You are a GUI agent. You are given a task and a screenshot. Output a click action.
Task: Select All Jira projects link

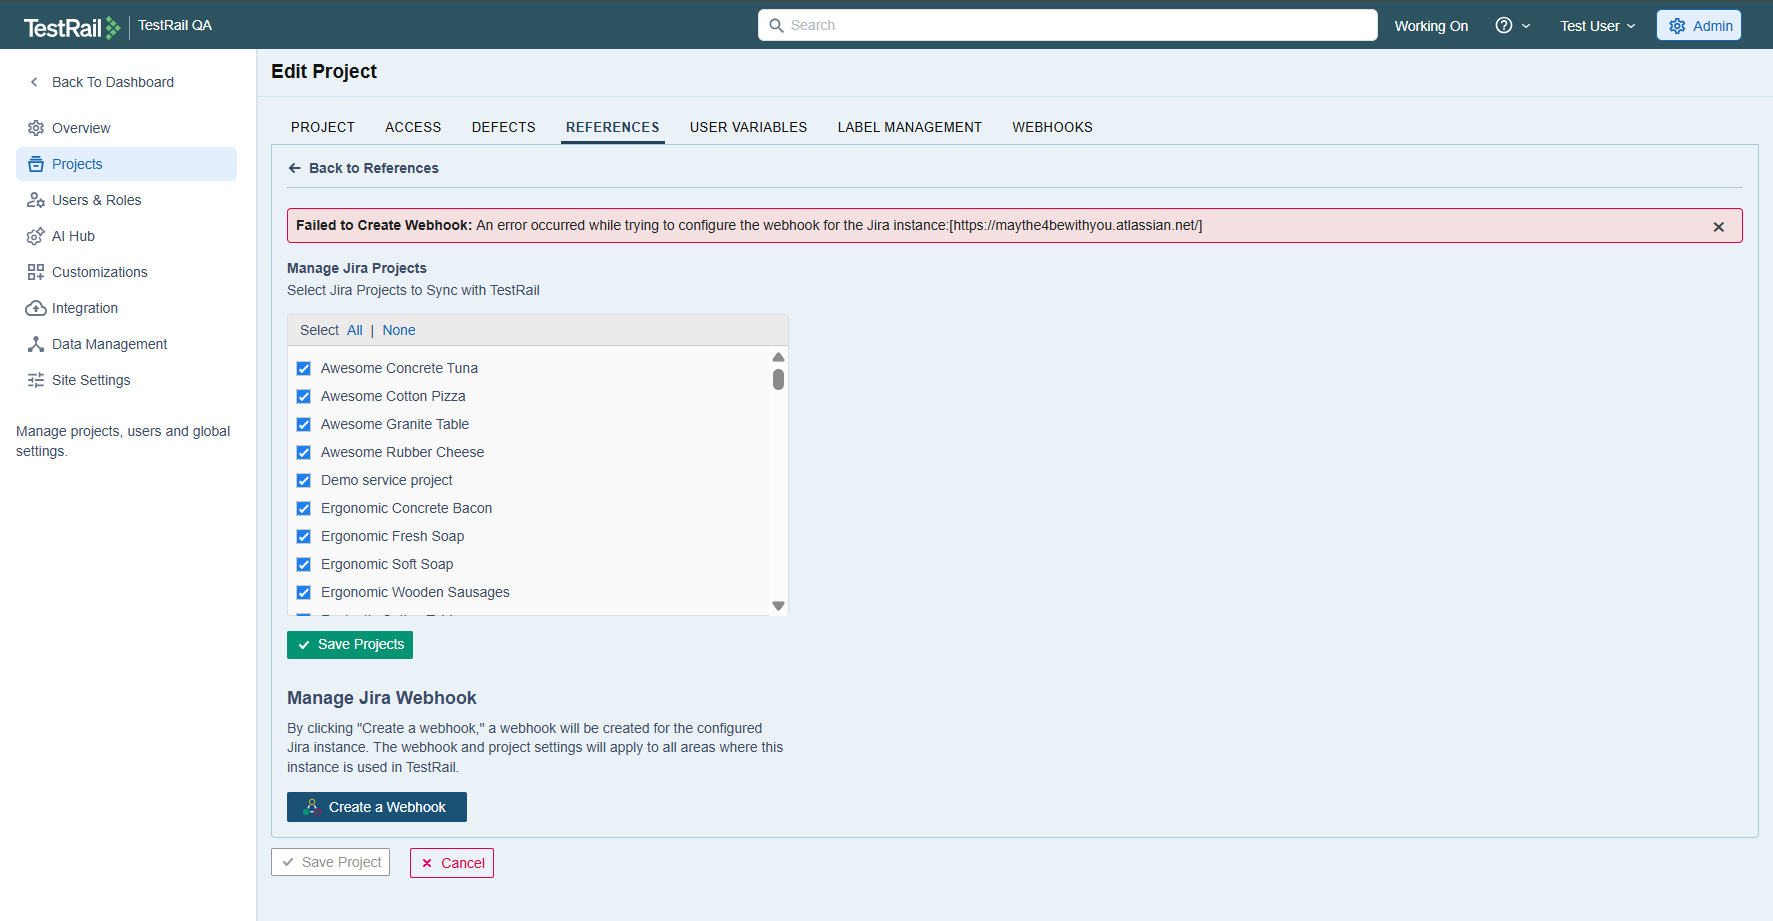coord(355,330)
